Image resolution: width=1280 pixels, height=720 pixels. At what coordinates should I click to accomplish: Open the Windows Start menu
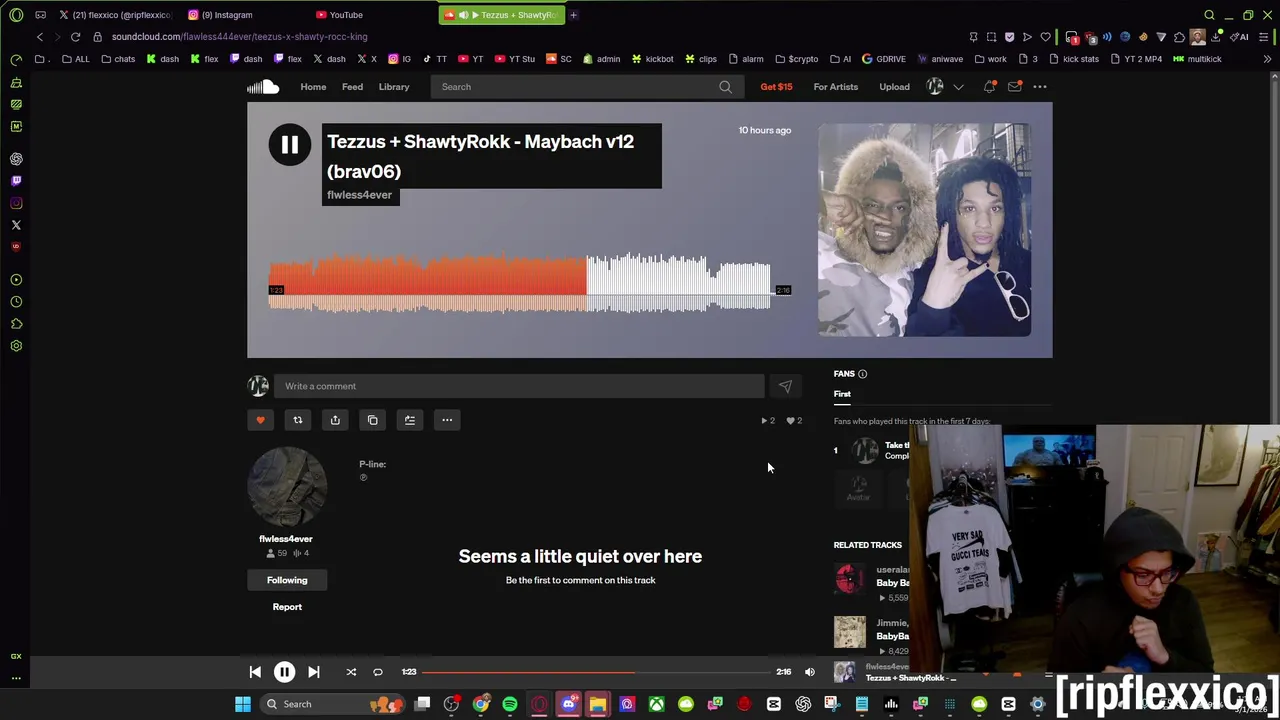[242, 704]
